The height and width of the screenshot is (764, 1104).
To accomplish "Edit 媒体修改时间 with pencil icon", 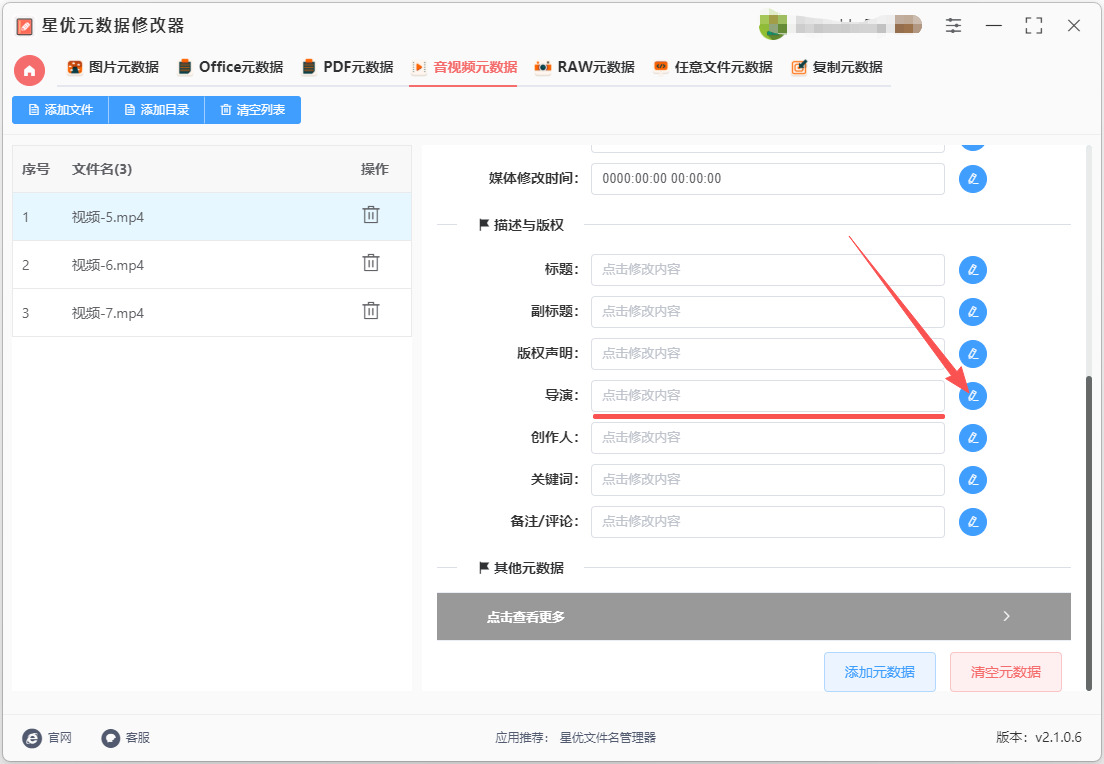I will (973, 179).
